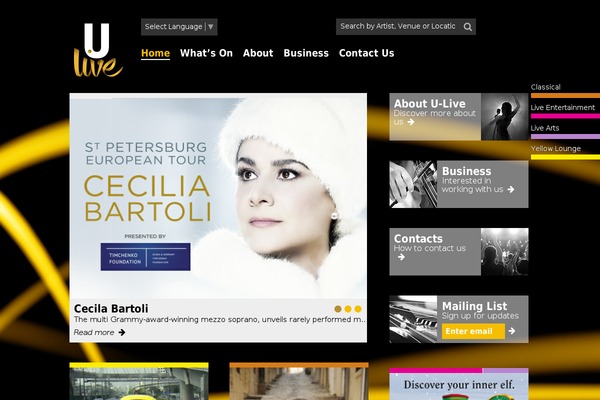The height and width of the screenshot is (400, 600).
Task: Click the Cecila Bartoli slide title
Action: (111, 309)
